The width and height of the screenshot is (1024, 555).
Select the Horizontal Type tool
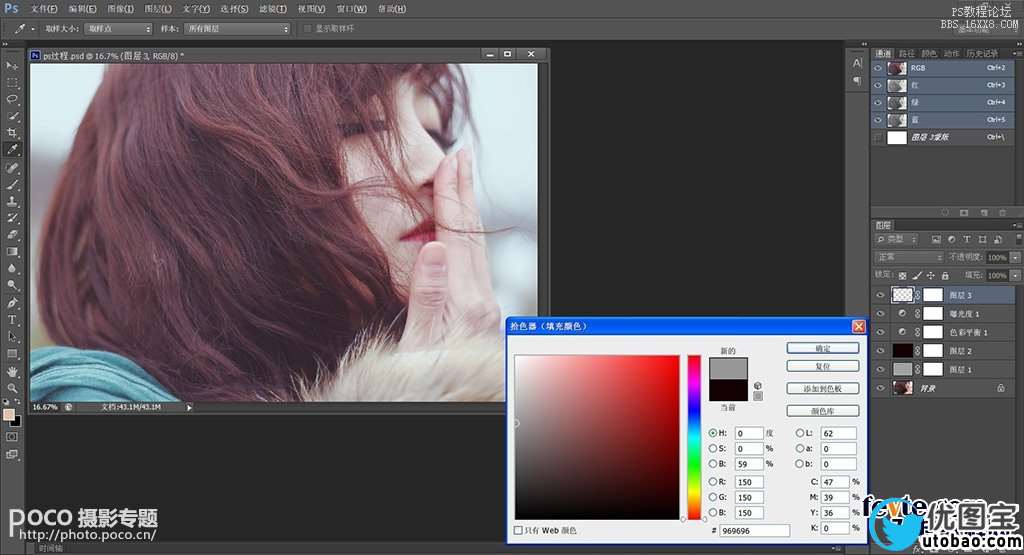(12, 320)
